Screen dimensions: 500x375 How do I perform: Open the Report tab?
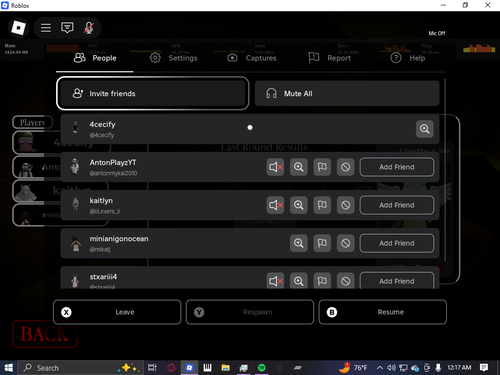pyautogui.click(x=329, y=58)
